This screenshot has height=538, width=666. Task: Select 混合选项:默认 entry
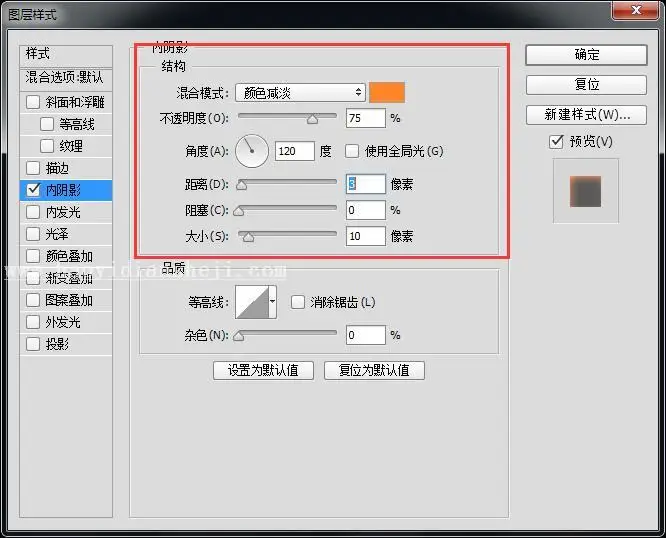(66, 78)
